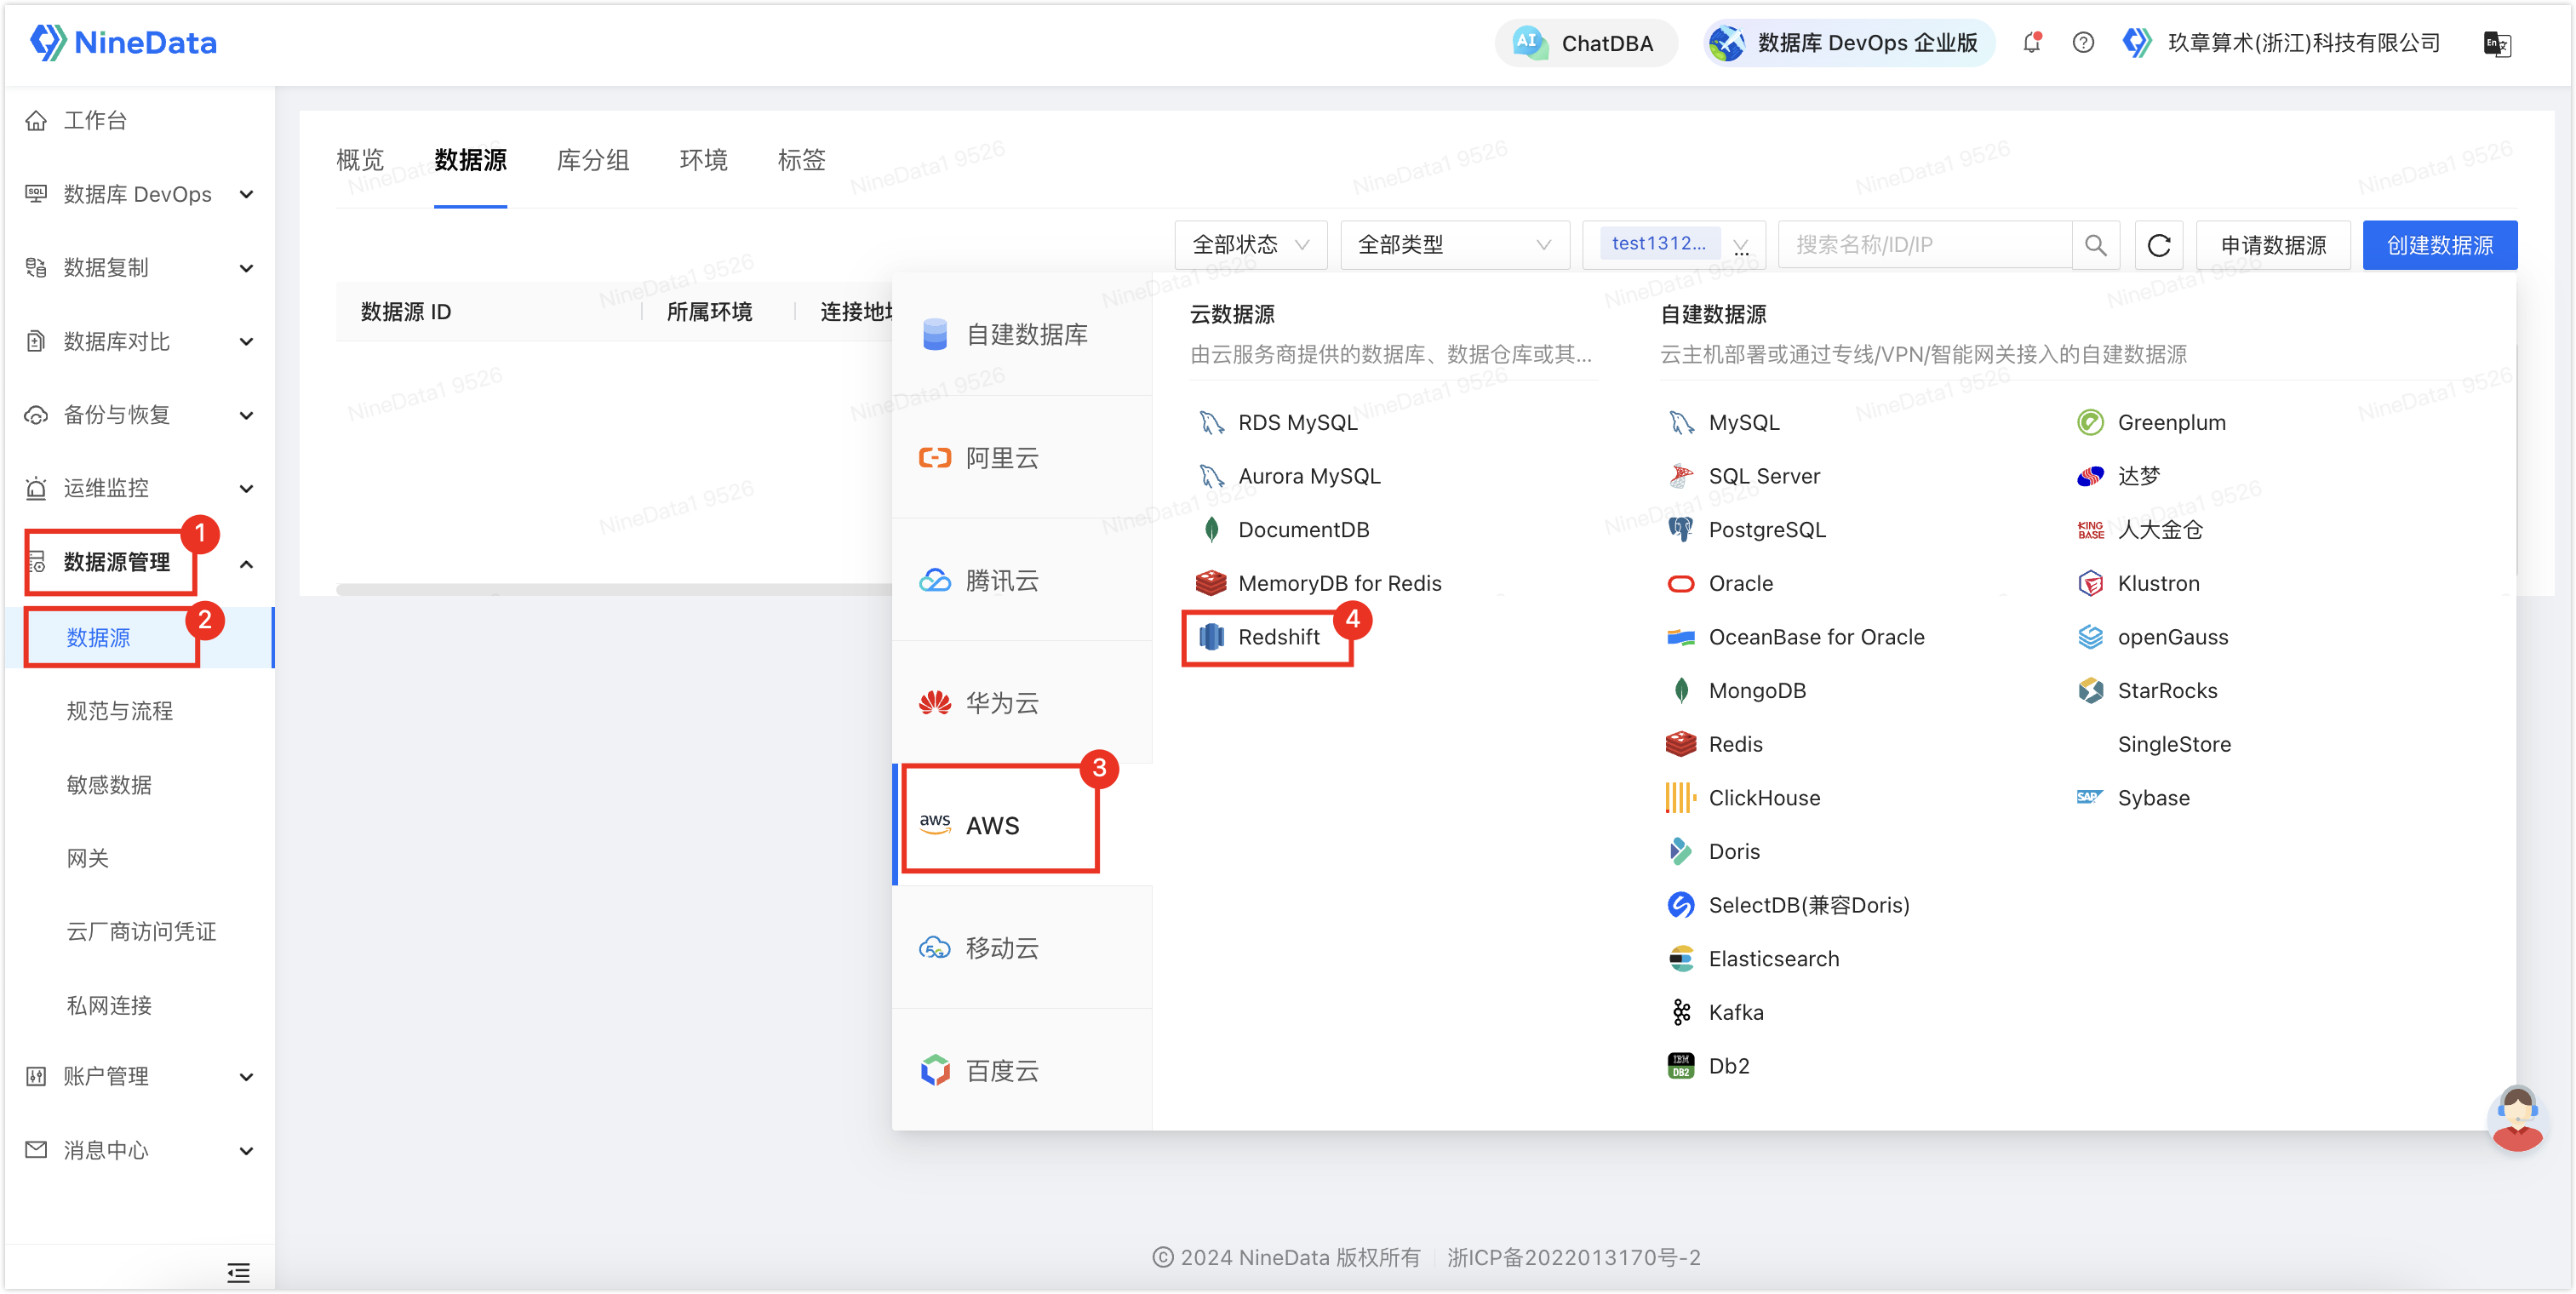This screenshot has height=1294, width=2576.
Task: Expand the 数据库 DevOps sidebar menu
Action: click(x=140, y=194)
